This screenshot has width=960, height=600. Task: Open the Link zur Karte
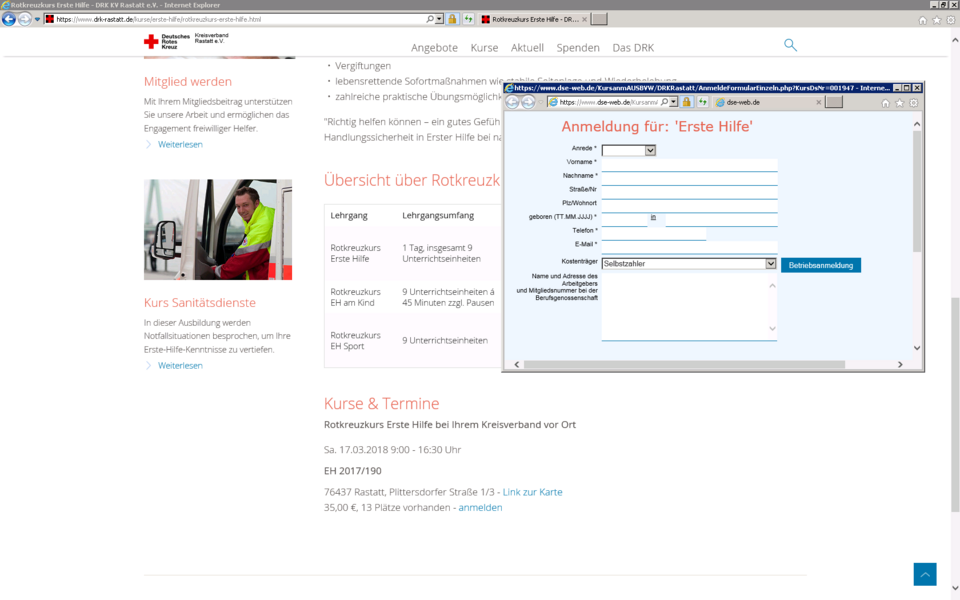click(532, 492)
